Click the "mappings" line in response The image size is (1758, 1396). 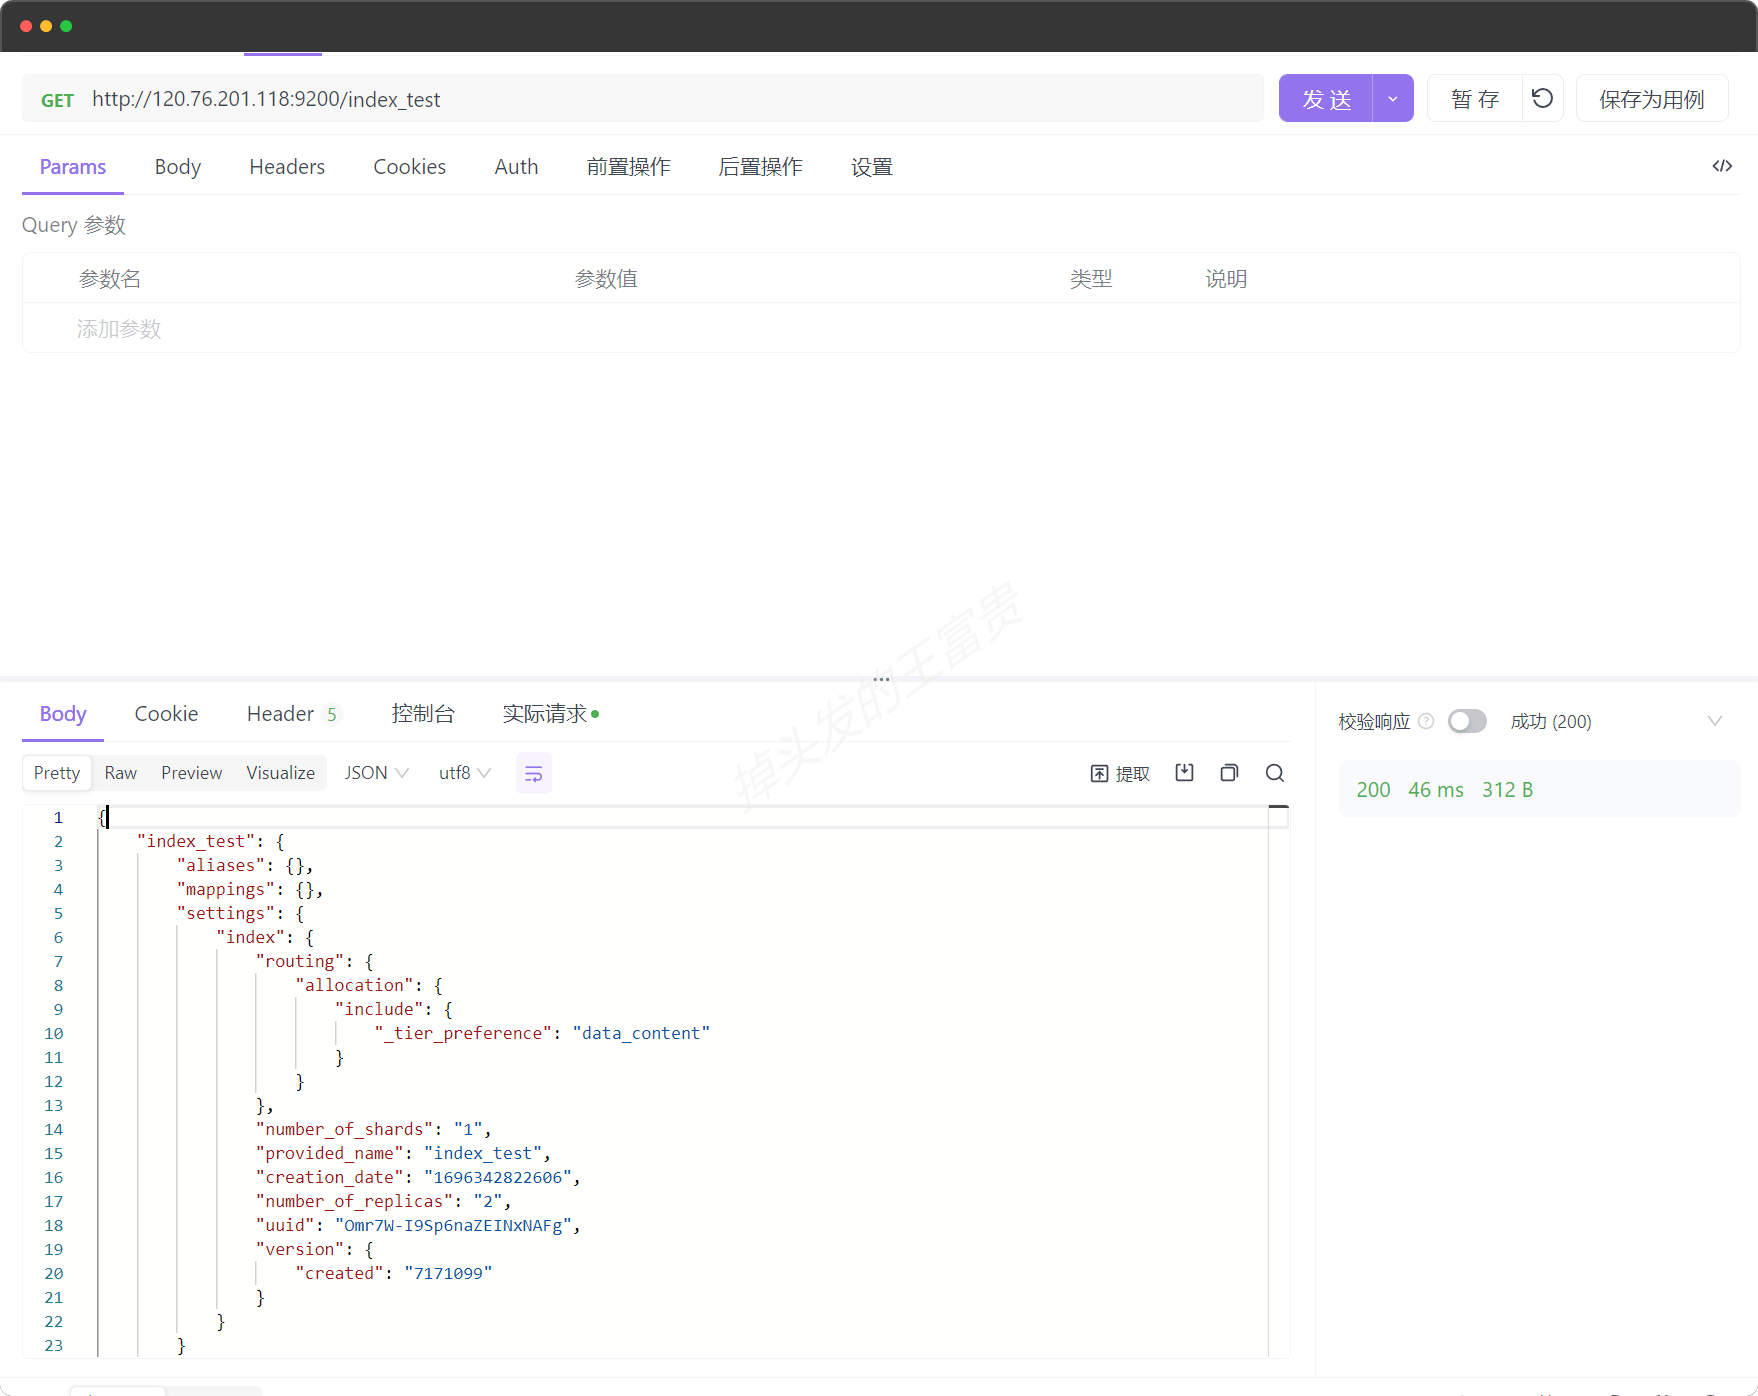(250, 889)
